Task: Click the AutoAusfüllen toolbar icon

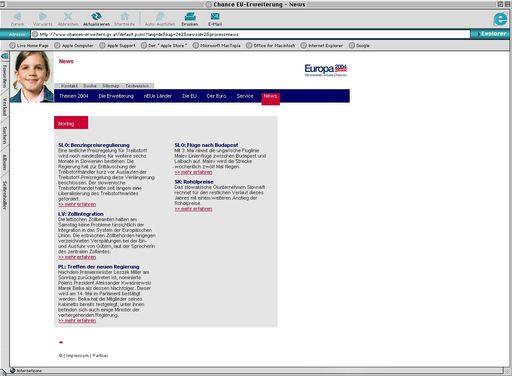Action: (x=160, y=16)
